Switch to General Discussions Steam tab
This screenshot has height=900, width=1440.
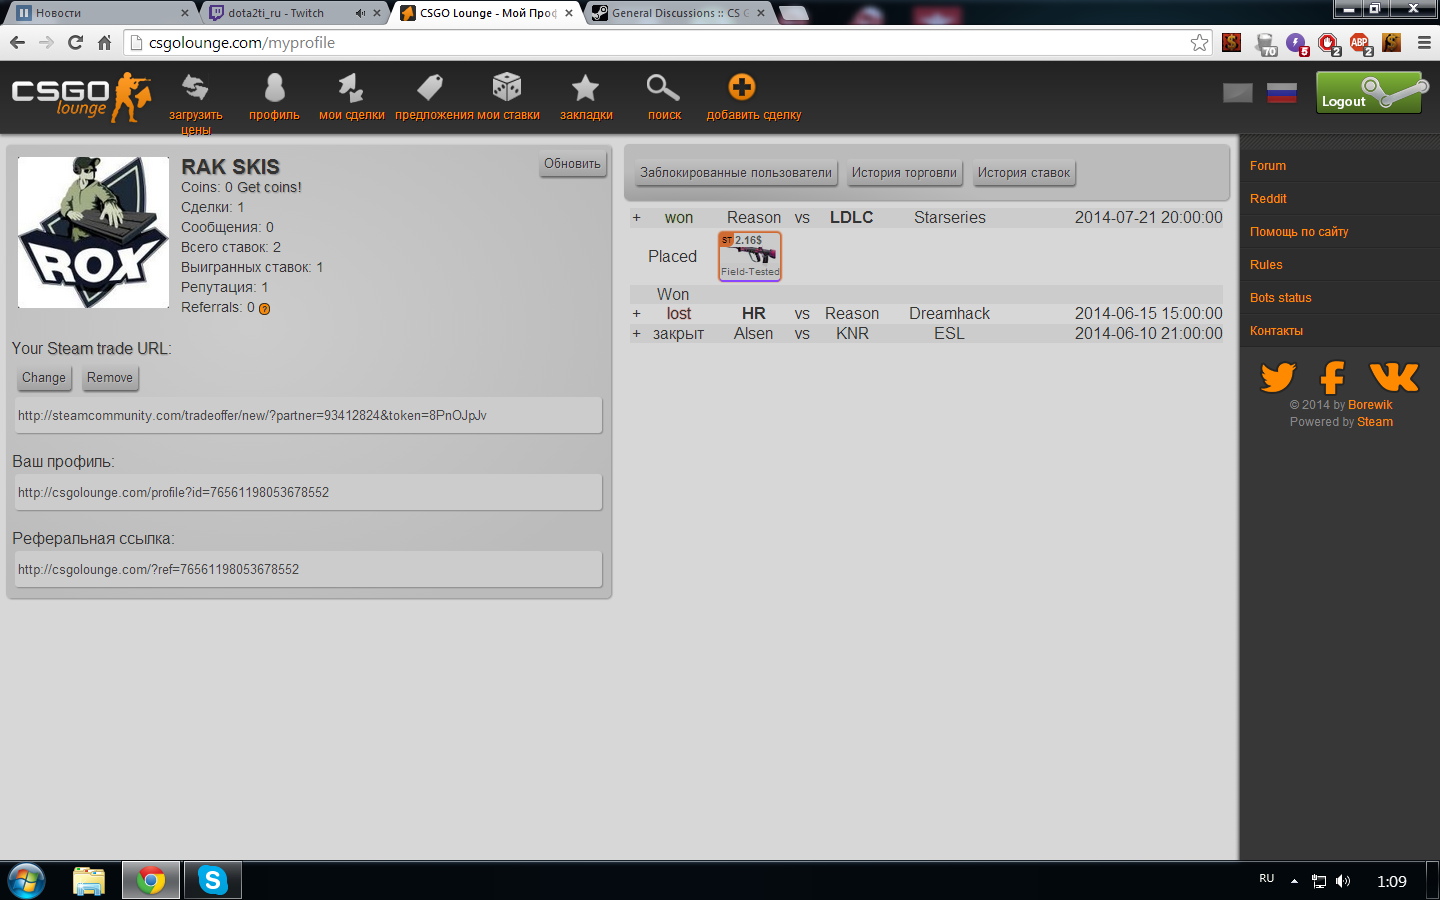coord(678,13)
